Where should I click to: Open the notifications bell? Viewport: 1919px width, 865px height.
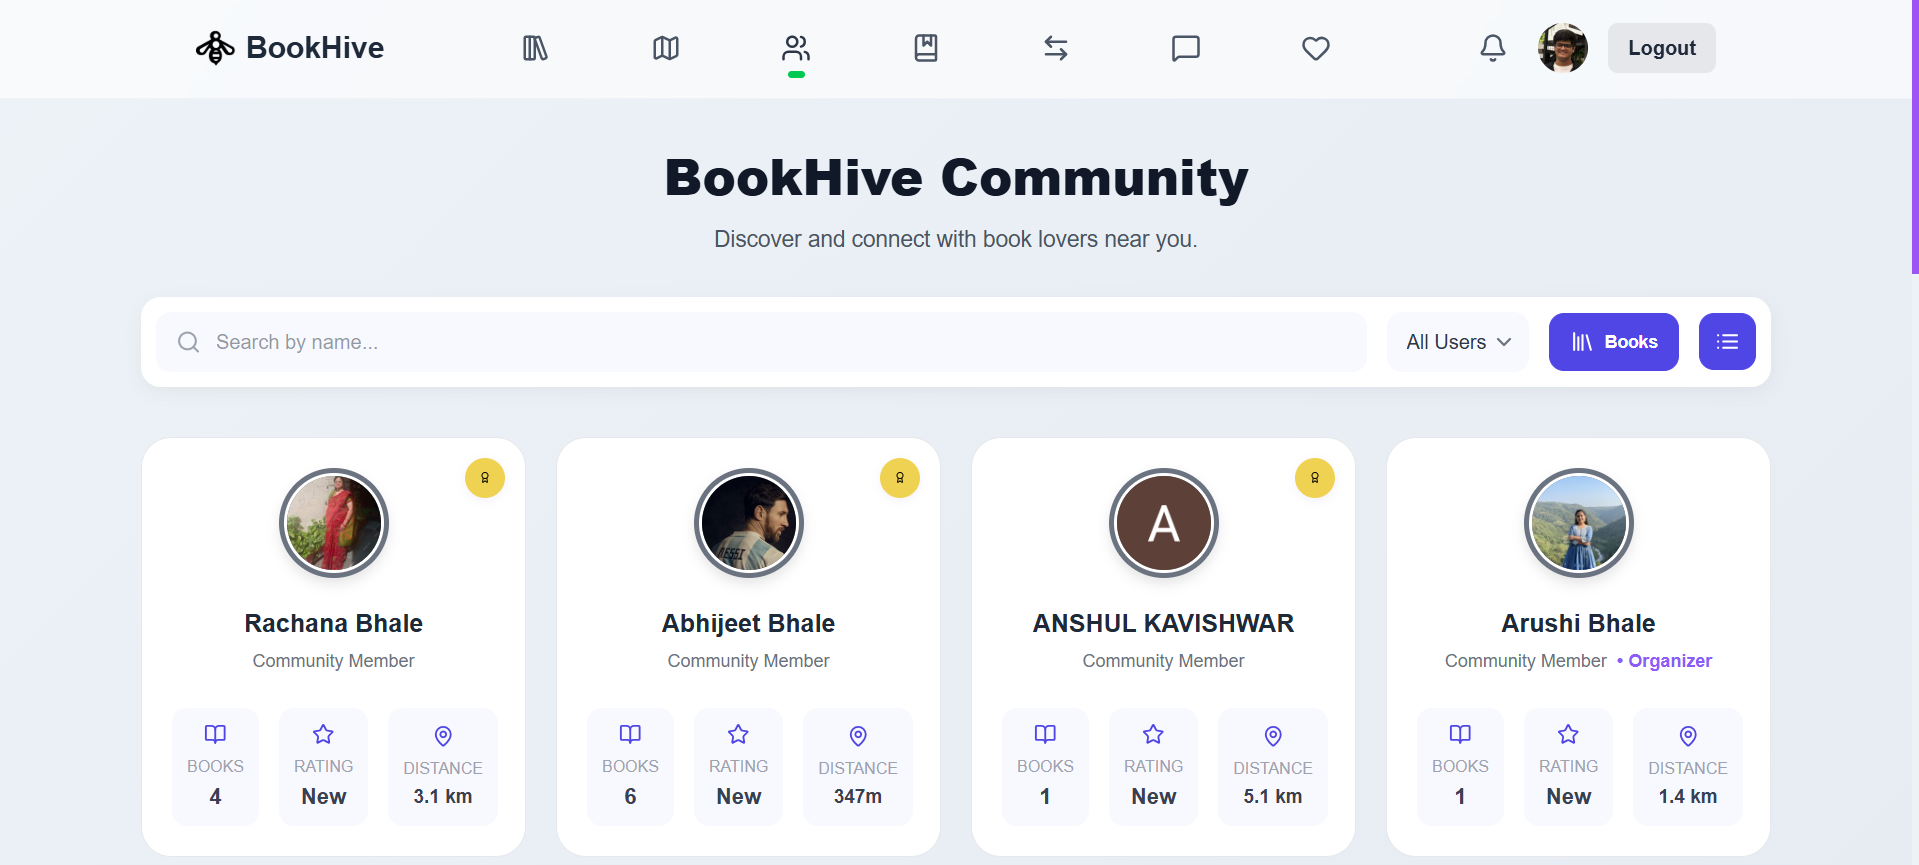point(1493,48)
